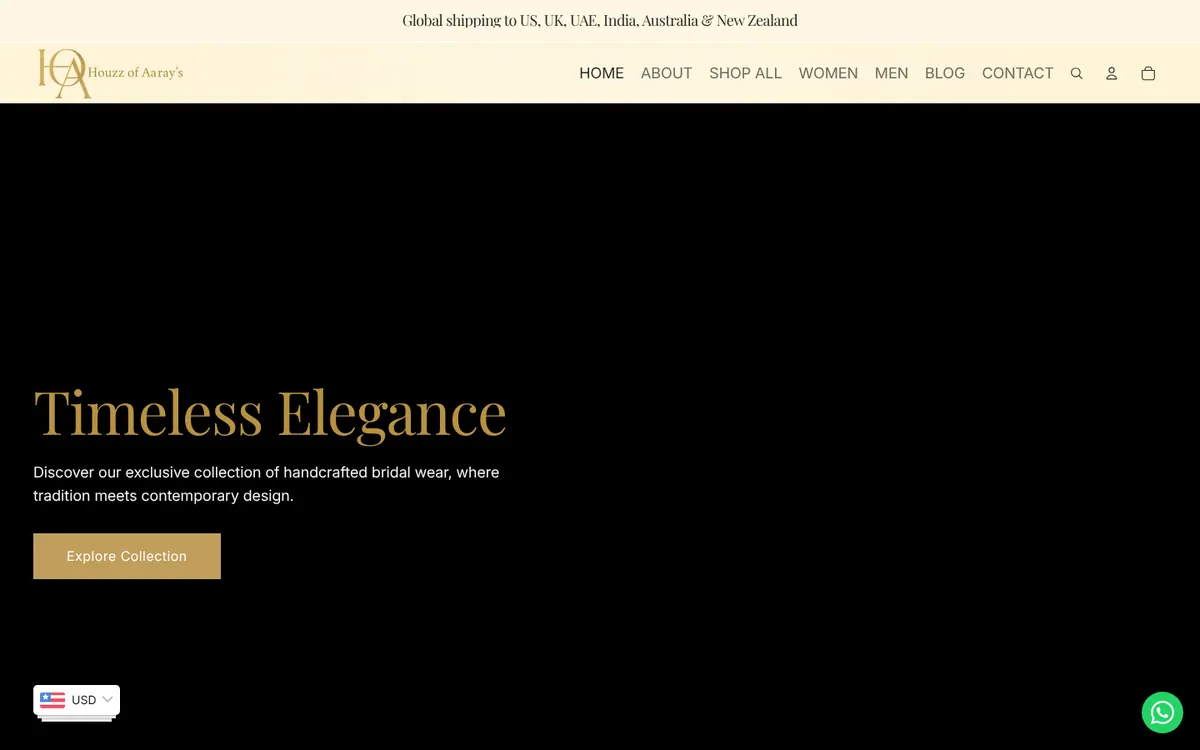Open WhatsApp chat bubble
Image resolution: width=1200 pixels, height=750 pixels.
click(x=1162, y=712)
